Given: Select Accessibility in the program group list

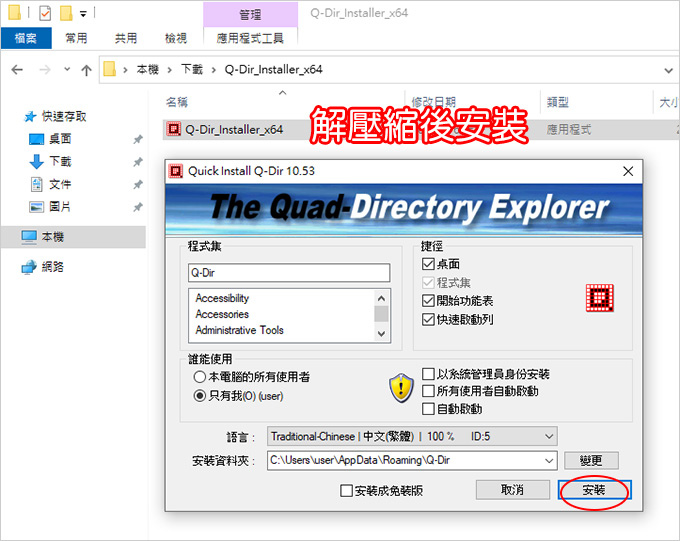Looking at the screenshot, I should 222,298.
